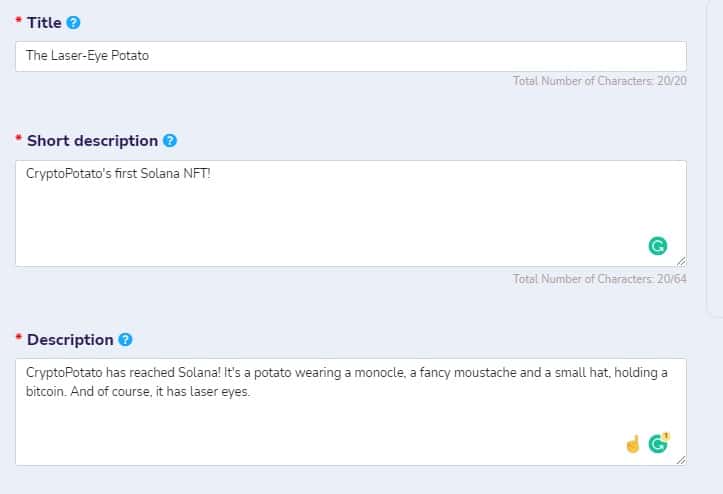
Task: Select the bold Title label
Action: [44, 23]
